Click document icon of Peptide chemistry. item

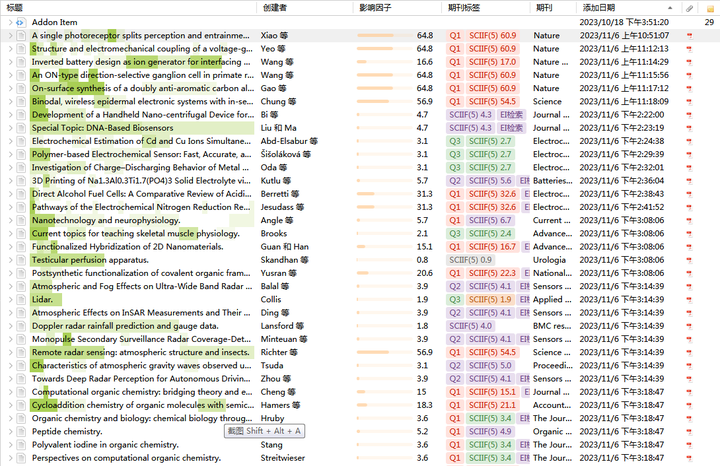tap(21, 432)
